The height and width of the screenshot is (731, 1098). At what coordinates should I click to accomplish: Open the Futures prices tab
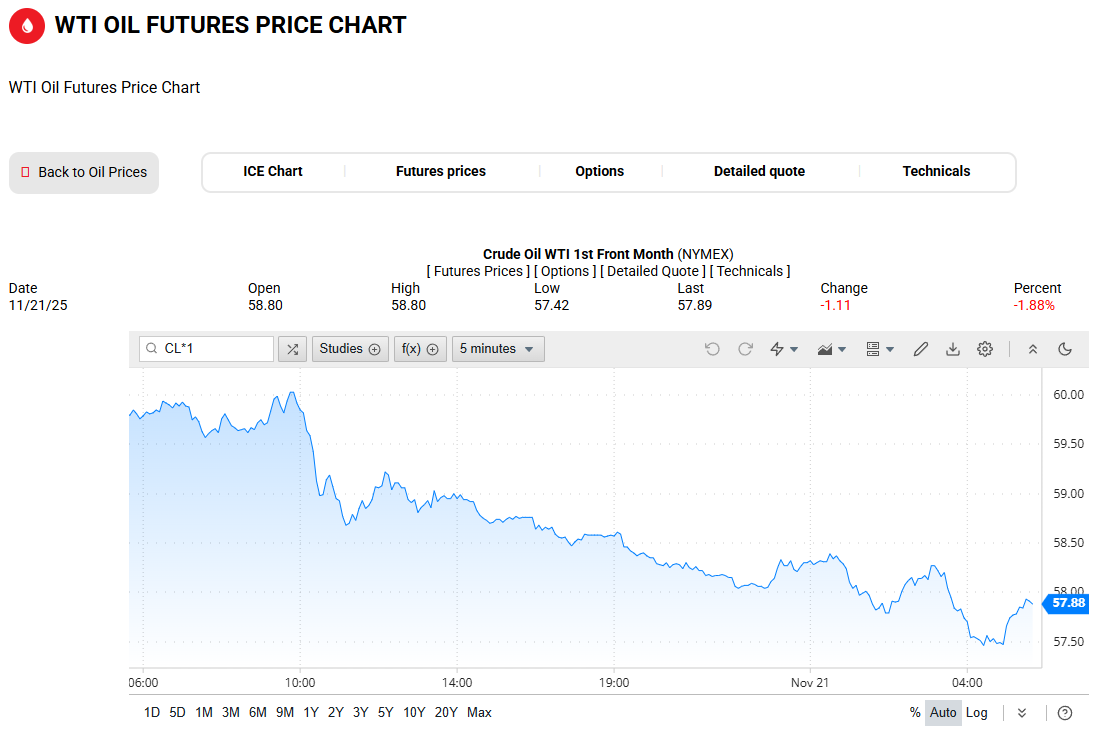click(x=441, y=171)
